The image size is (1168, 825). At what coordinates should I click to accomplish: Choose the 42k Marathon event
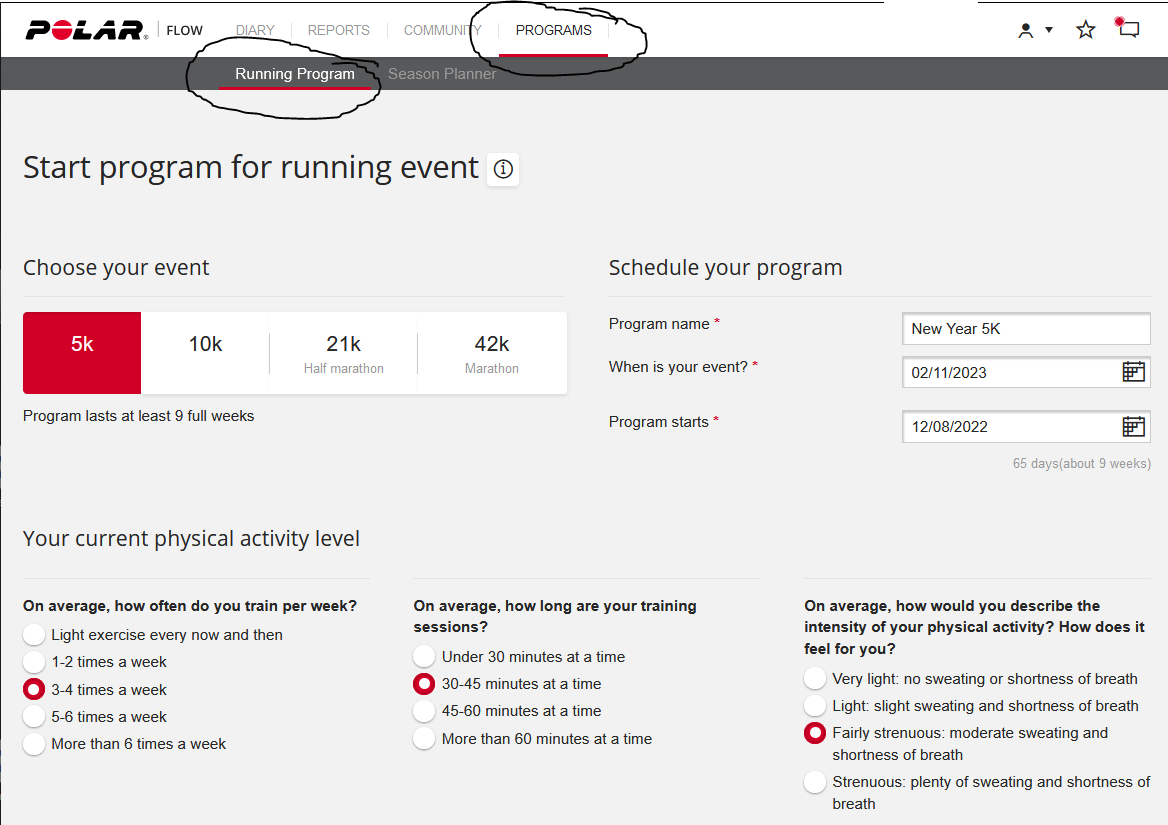(x=491, y=352)
